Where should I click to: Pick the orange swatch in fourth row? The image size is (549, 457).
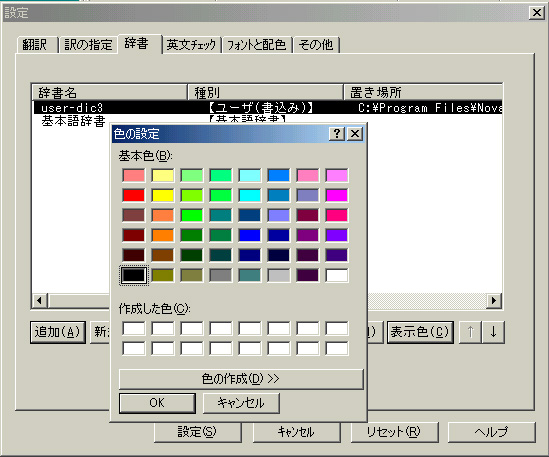[x=163, y=235]
